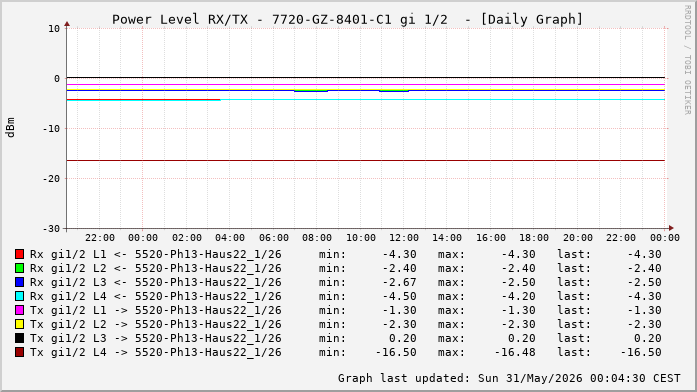Click the dBm y-axis label

11,128
